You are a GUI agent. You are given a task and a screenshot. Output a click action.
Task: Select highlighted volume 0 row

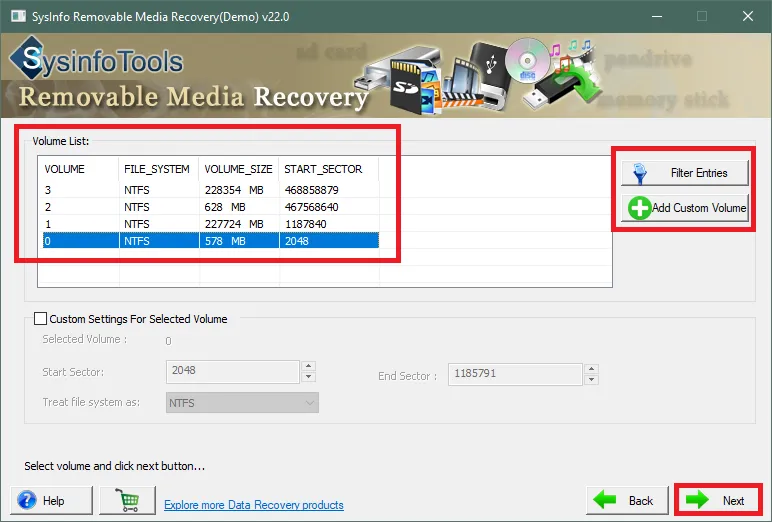211,241
